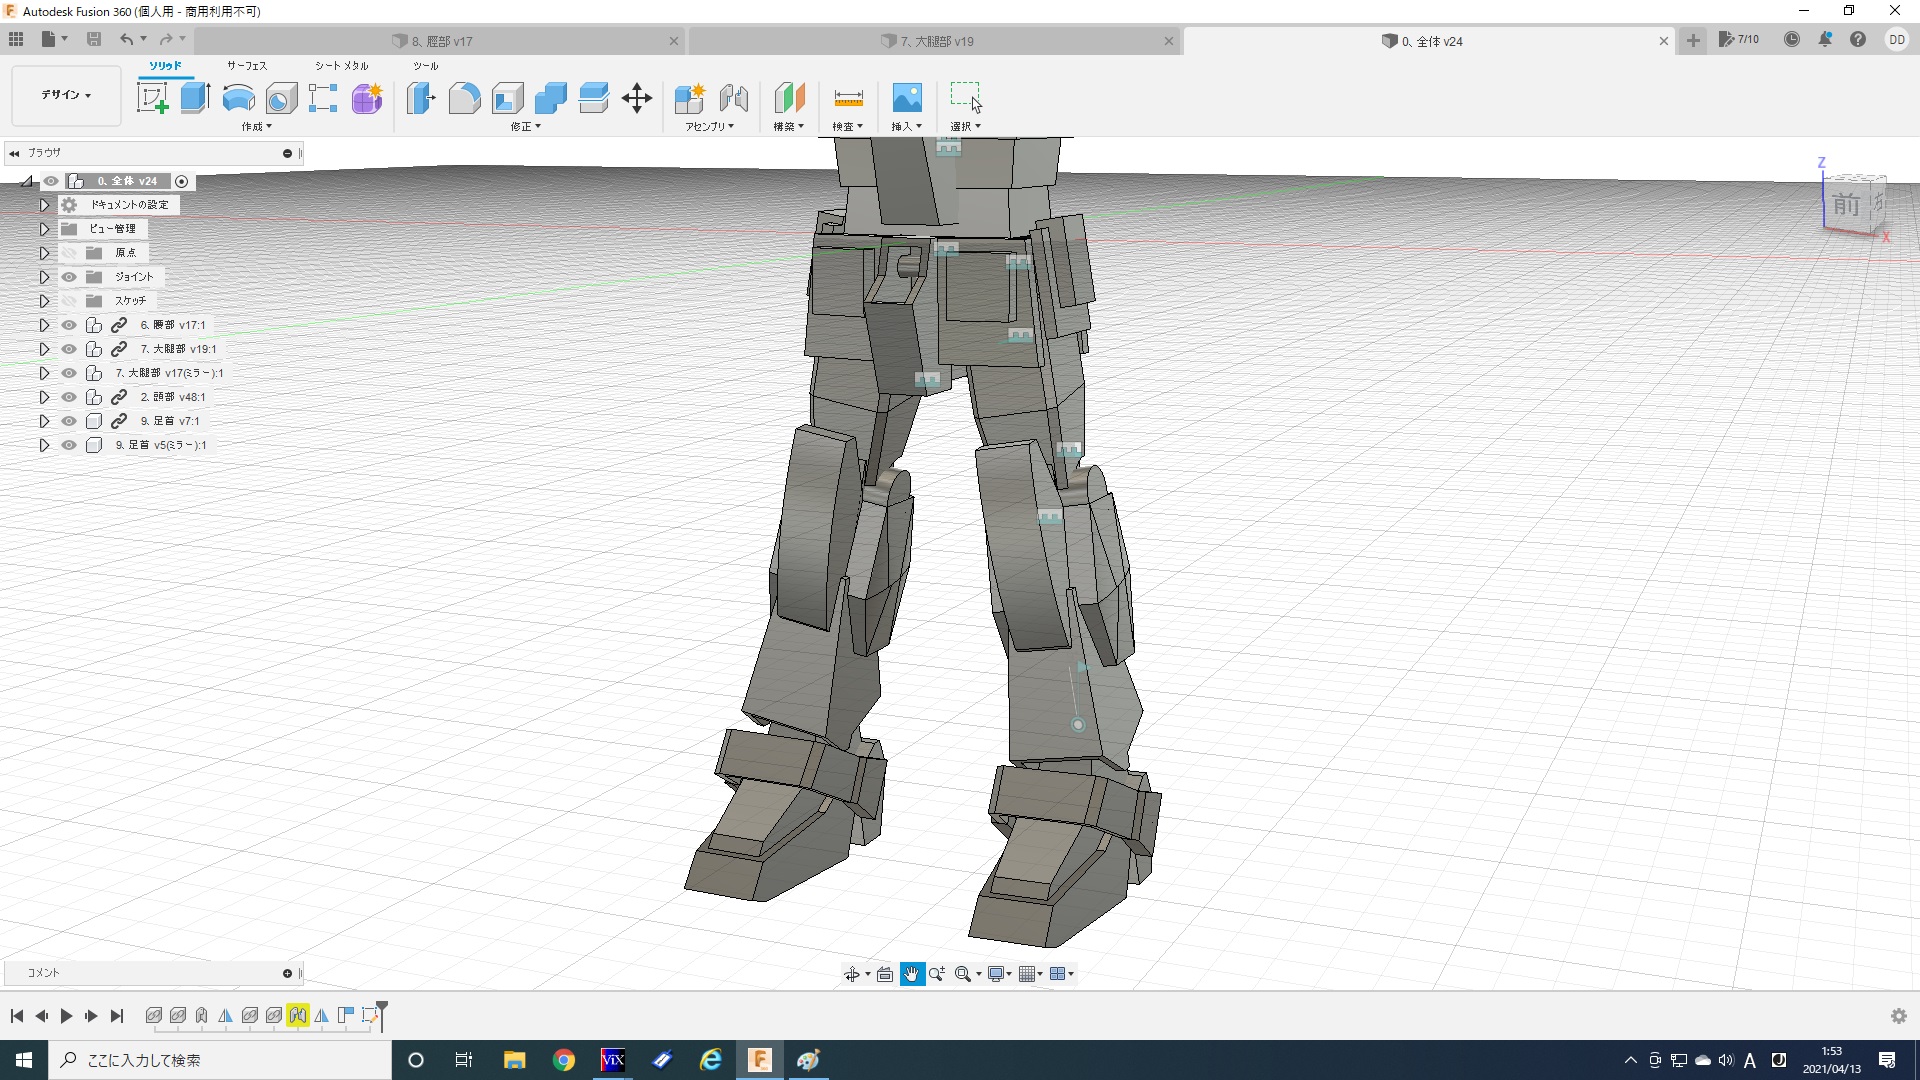
Task: Select the Create Sketch tool icon
Action: 152,98
